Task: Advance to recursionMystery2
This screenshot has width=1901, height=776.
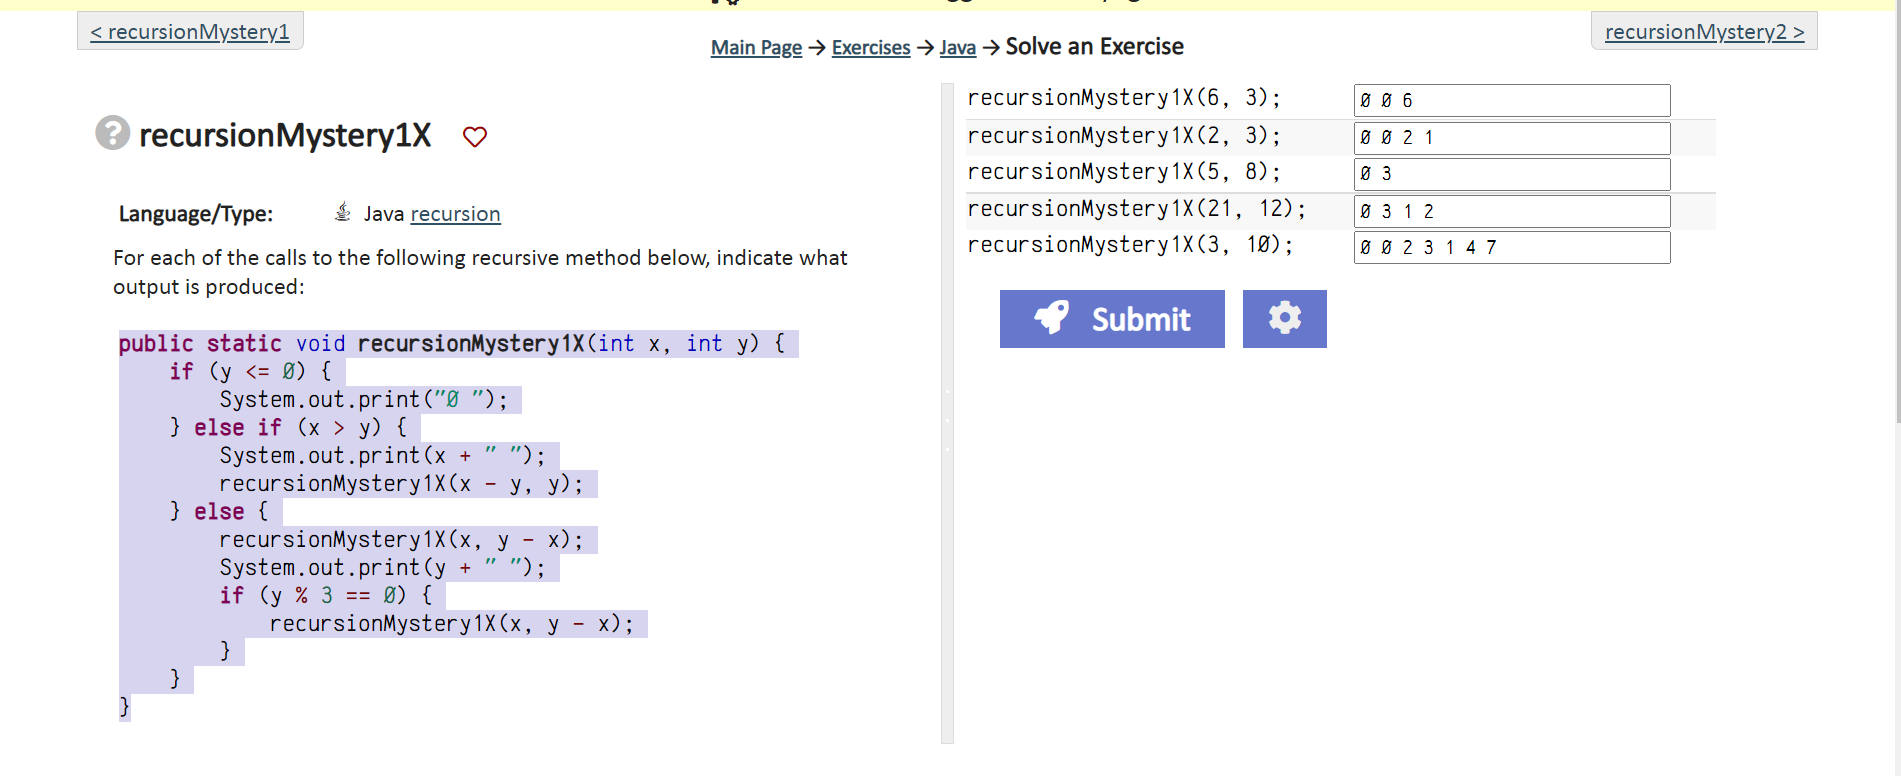Action: (x=1704, y=31)
